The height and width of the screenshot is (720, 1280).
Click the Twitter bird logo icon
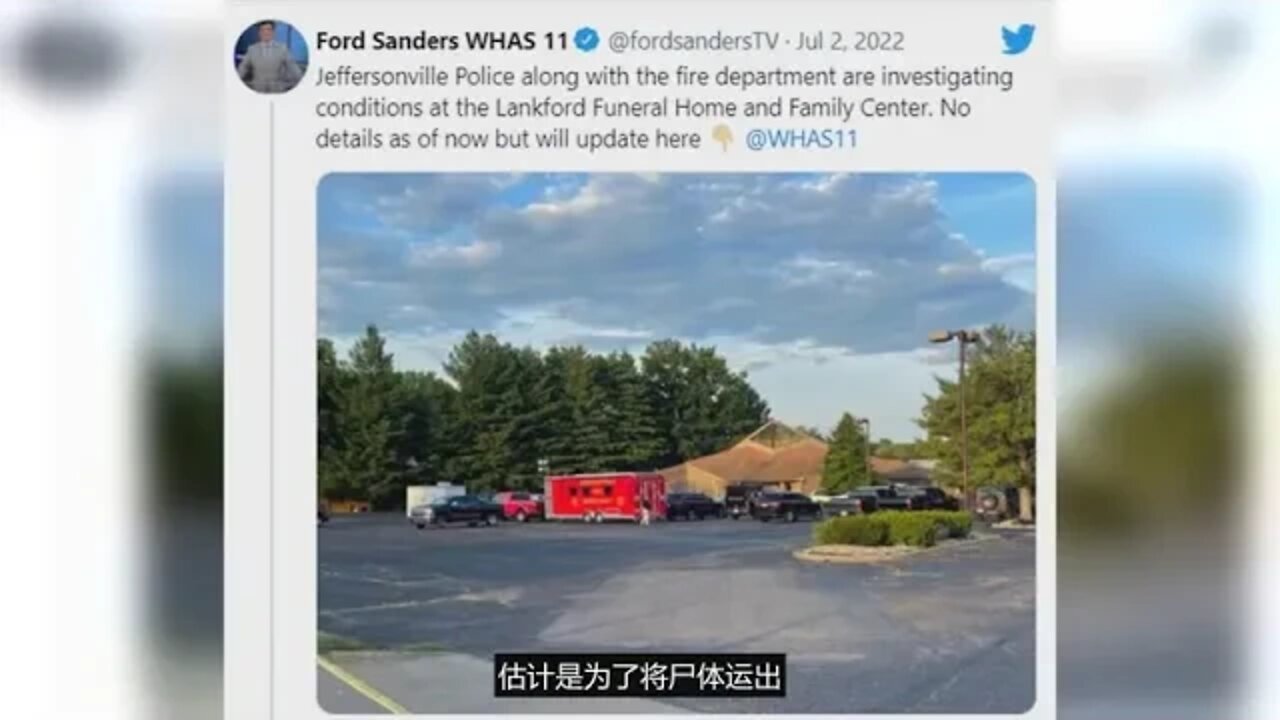click(x=1018, y=40)
